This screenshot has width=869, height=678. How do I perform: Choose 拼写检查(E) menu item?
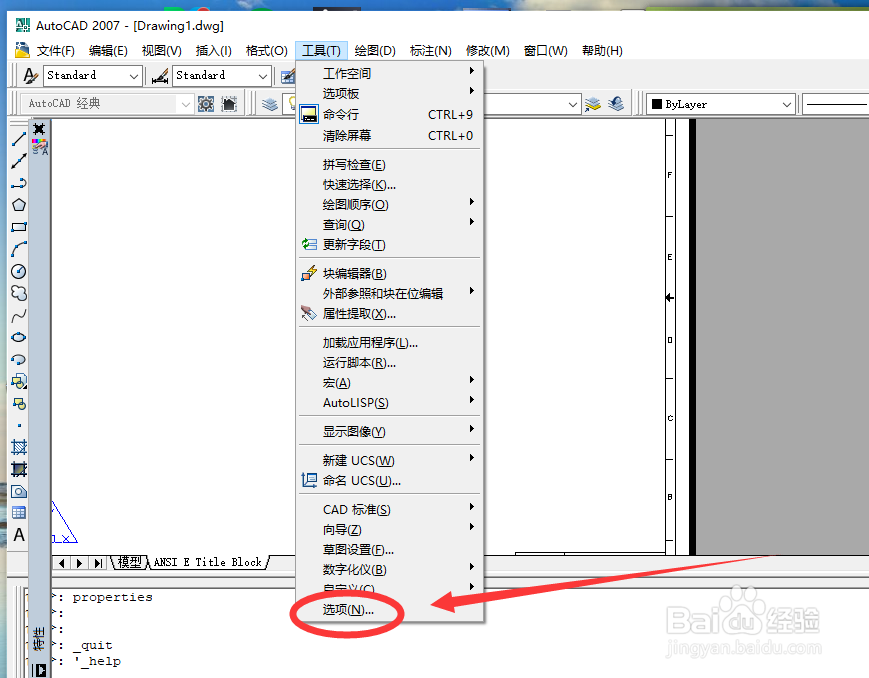[x=390, y=165]
